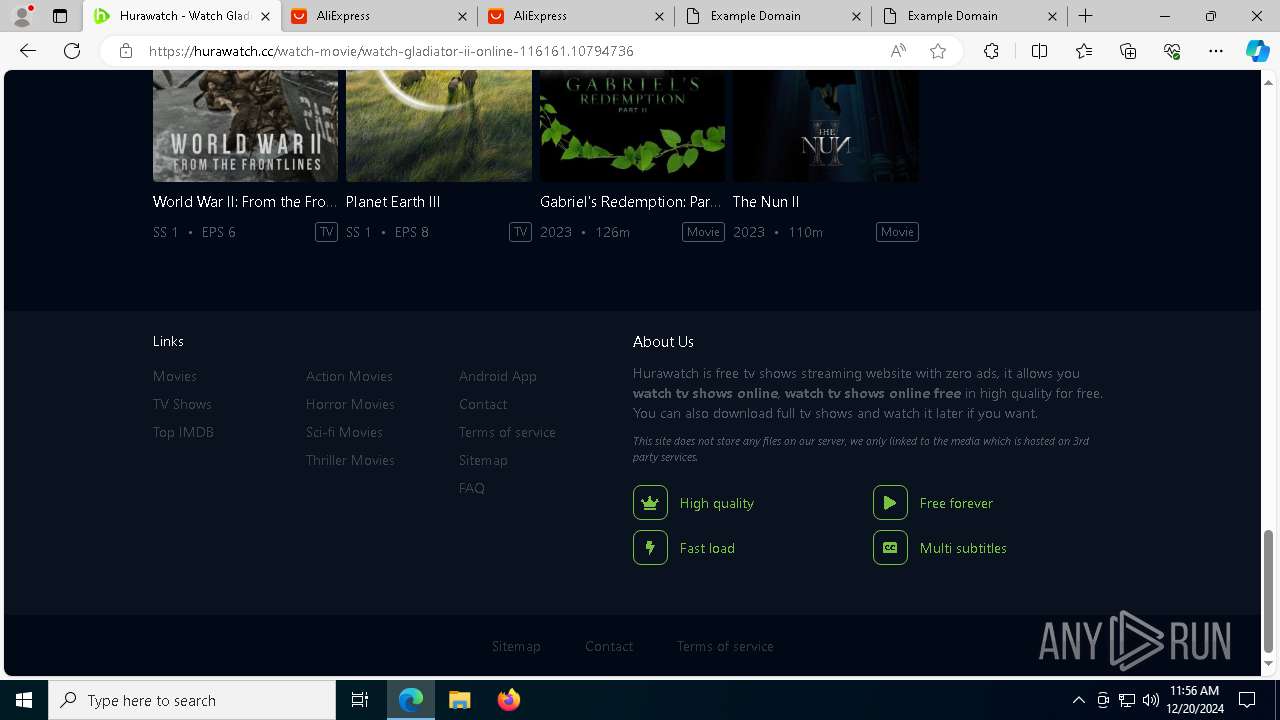Image resolution: width=1280 pixels, height=720 pixels.
Task: Open Browser essentials heart icon
Action: point(1172,51)
